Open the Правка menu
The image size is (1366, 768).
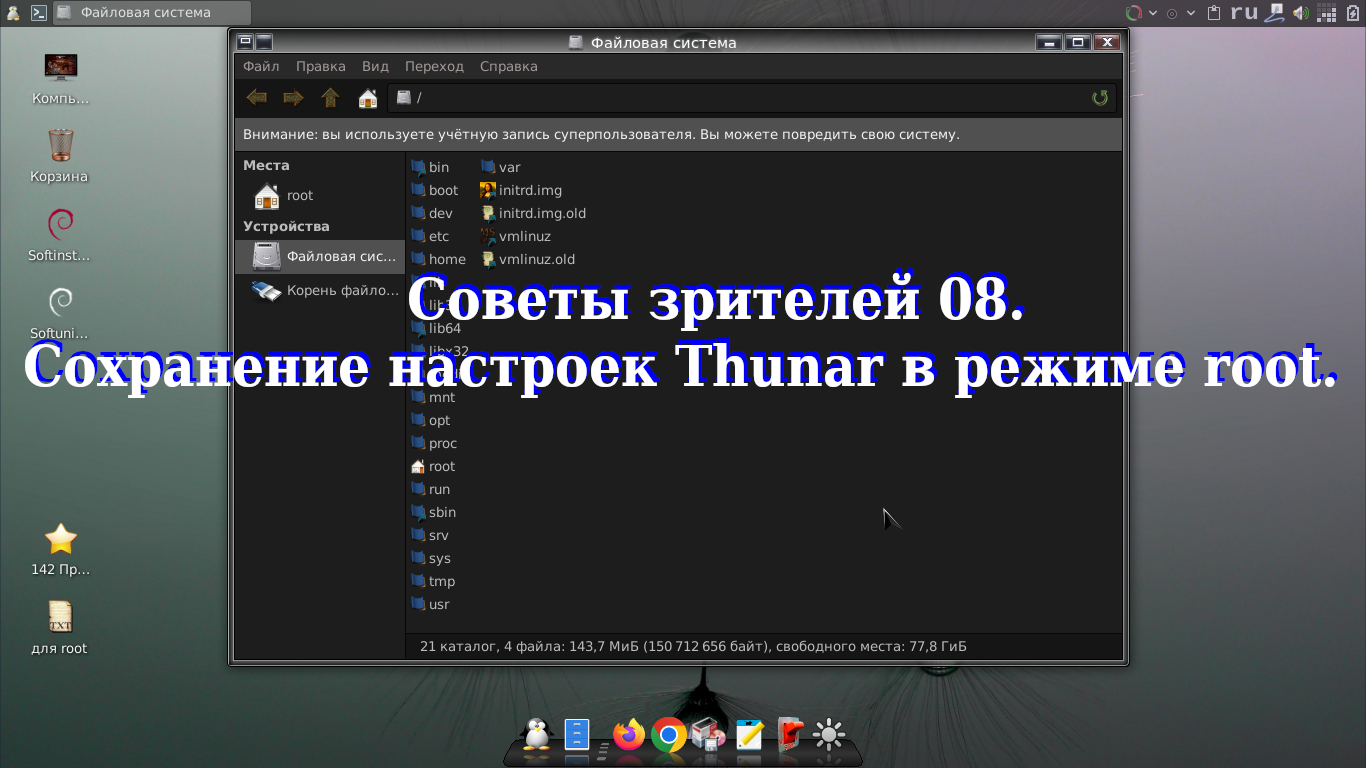[321, 66]
